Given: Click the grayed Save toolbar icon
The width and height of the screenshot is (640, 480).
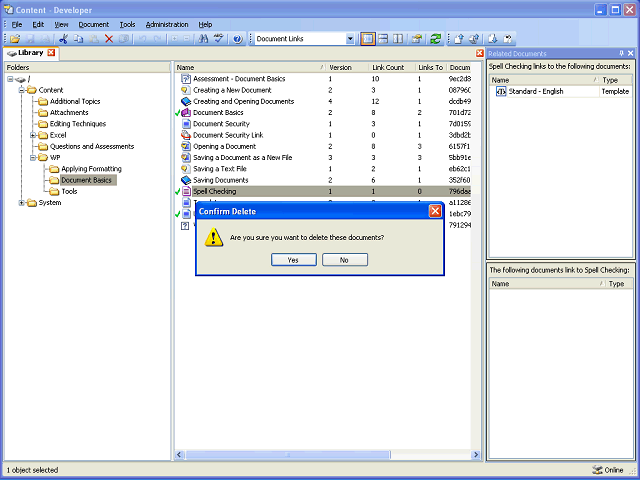Looking at the screenshot, I should (30, 39).
